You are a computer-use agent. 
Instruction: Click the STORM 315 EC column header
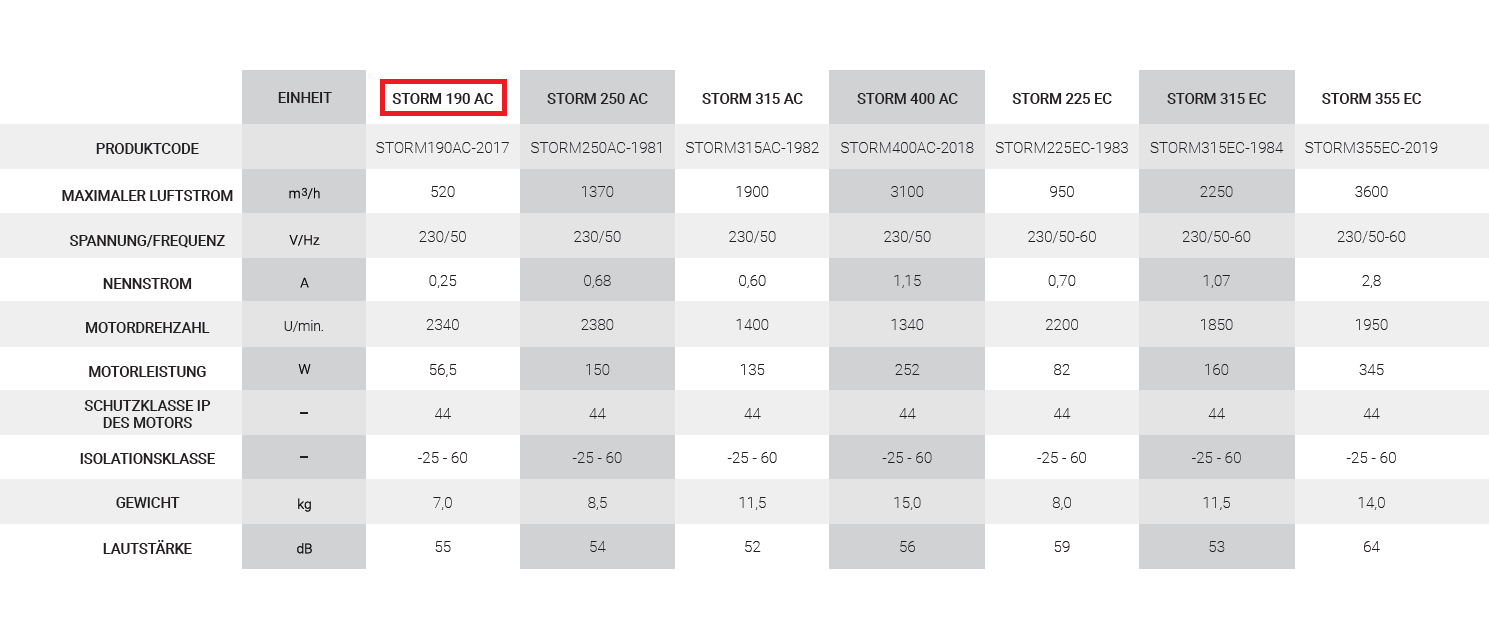pos(1216,98)
